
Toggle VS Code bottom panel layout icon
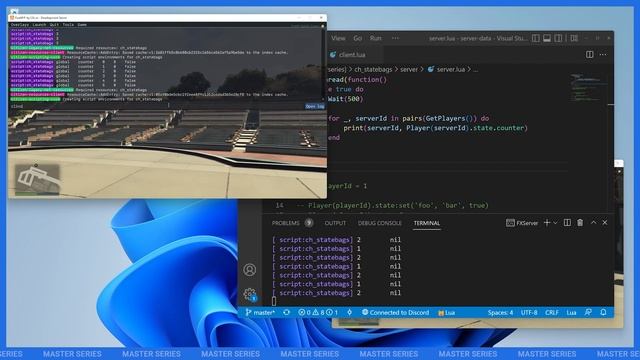point(547,38)
